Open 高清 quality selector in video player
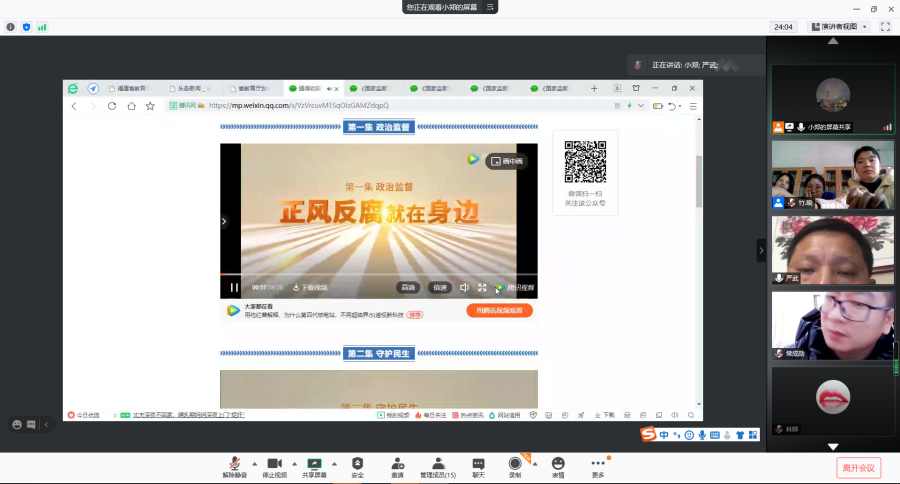Screen dimensions: 900x484 [x=408, y=287]
